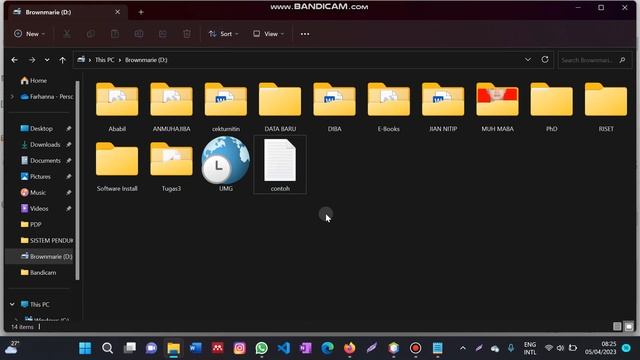Expand address bar history chevron
This screenshot has width=640, height=360.
[x=528, y=60]
